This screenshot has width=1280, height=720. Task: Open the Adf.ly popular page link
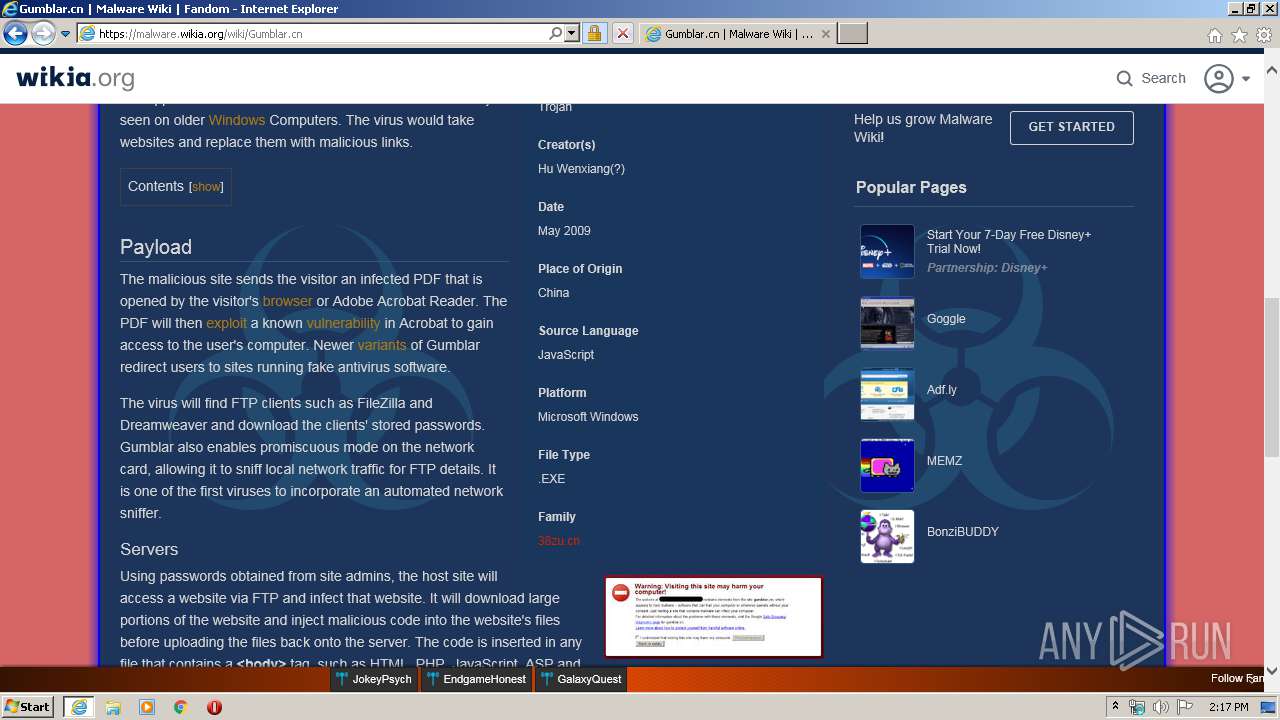point(942,390)
